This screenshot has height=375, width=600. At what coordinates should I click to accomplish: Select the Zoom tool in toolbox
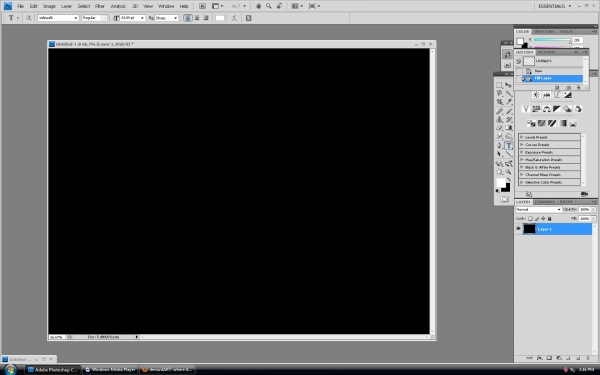pos(509,172)
